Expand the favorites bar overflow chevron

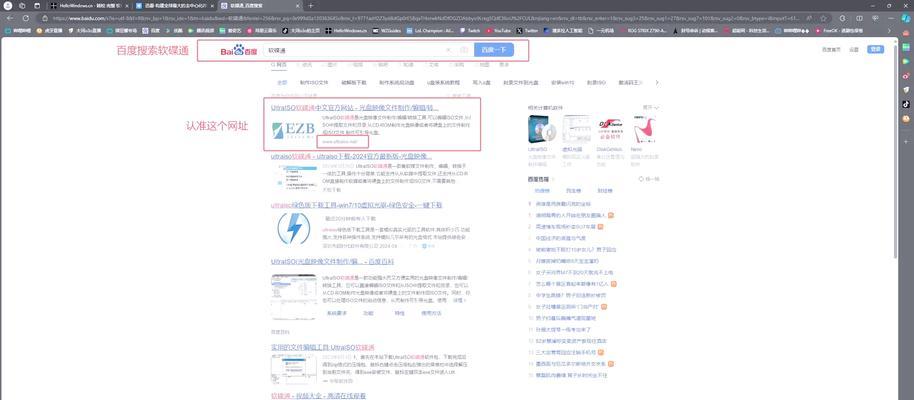point(889,30)
